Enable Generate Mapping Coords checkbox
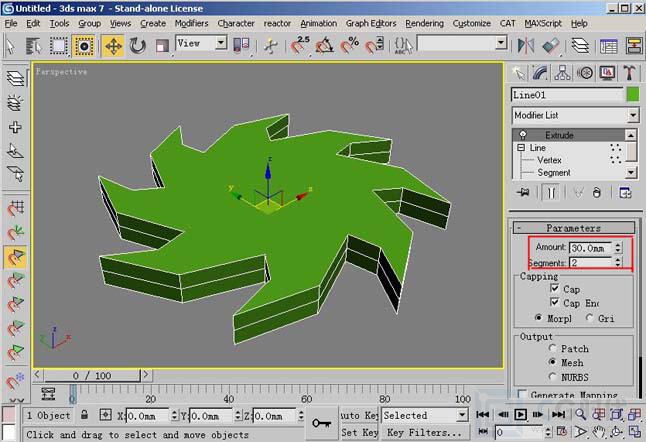Screen dimensions: 646x442 [522, 394]
